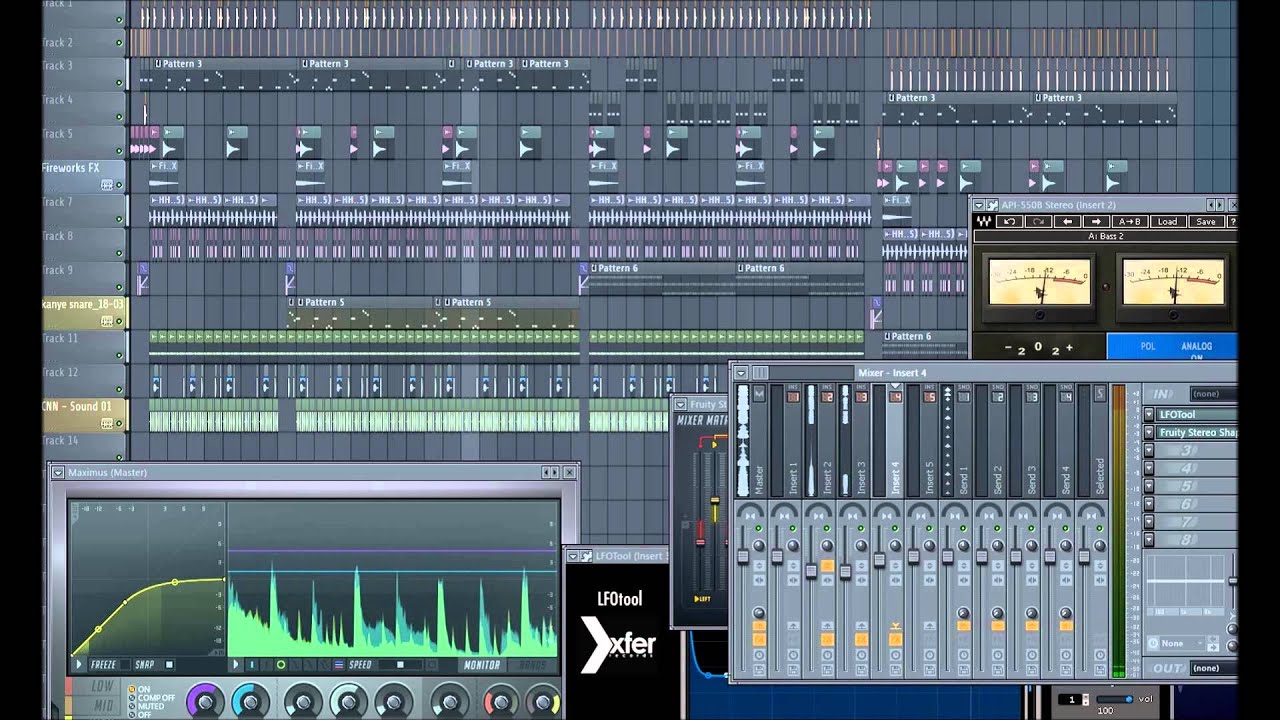The height and width of the screenshot is (720, 1280).
Task: Open the Maximus window options menu
Action: tap(58, 472)
